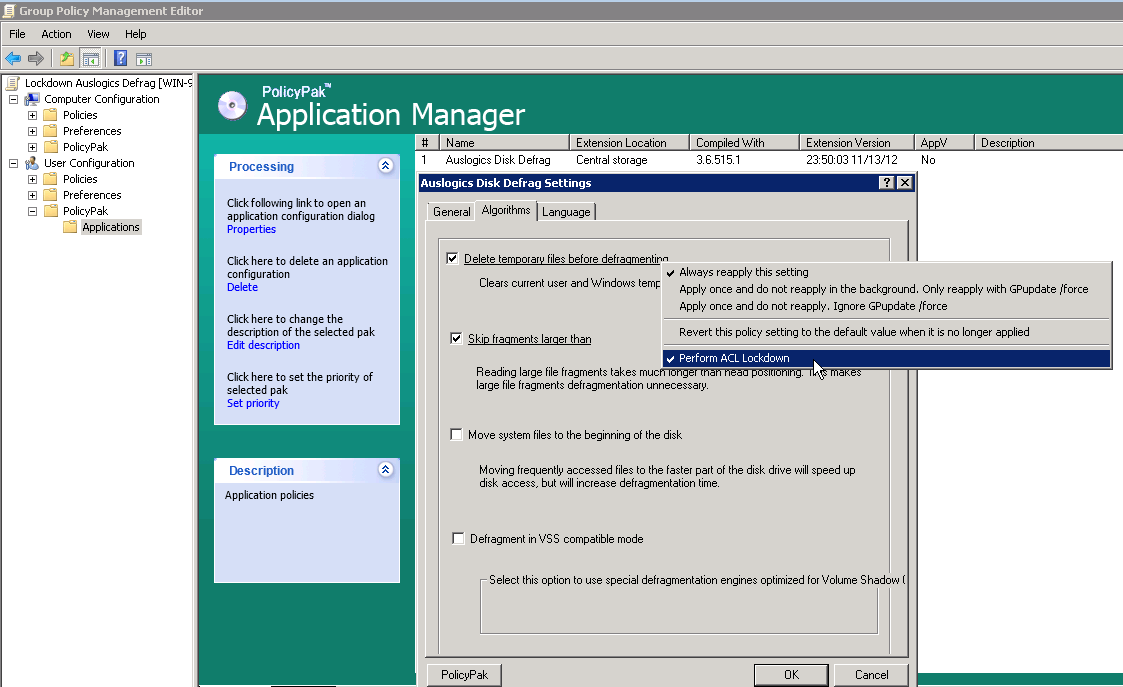Image resolution: width=1123 pixels, height=687 pixels.
Task: Click the User Configuration node icon
Action: pos(32,163)
